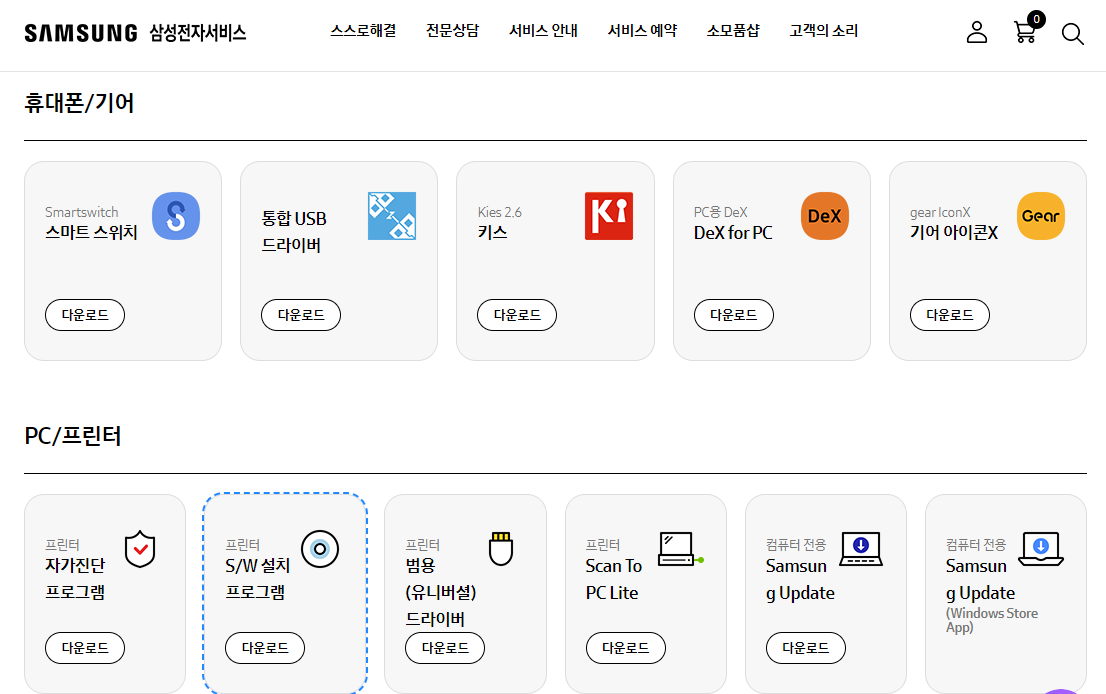Open the shopping cart icon
The height and width of the screenshot is (694, 1106).
tap(1025, 32)
